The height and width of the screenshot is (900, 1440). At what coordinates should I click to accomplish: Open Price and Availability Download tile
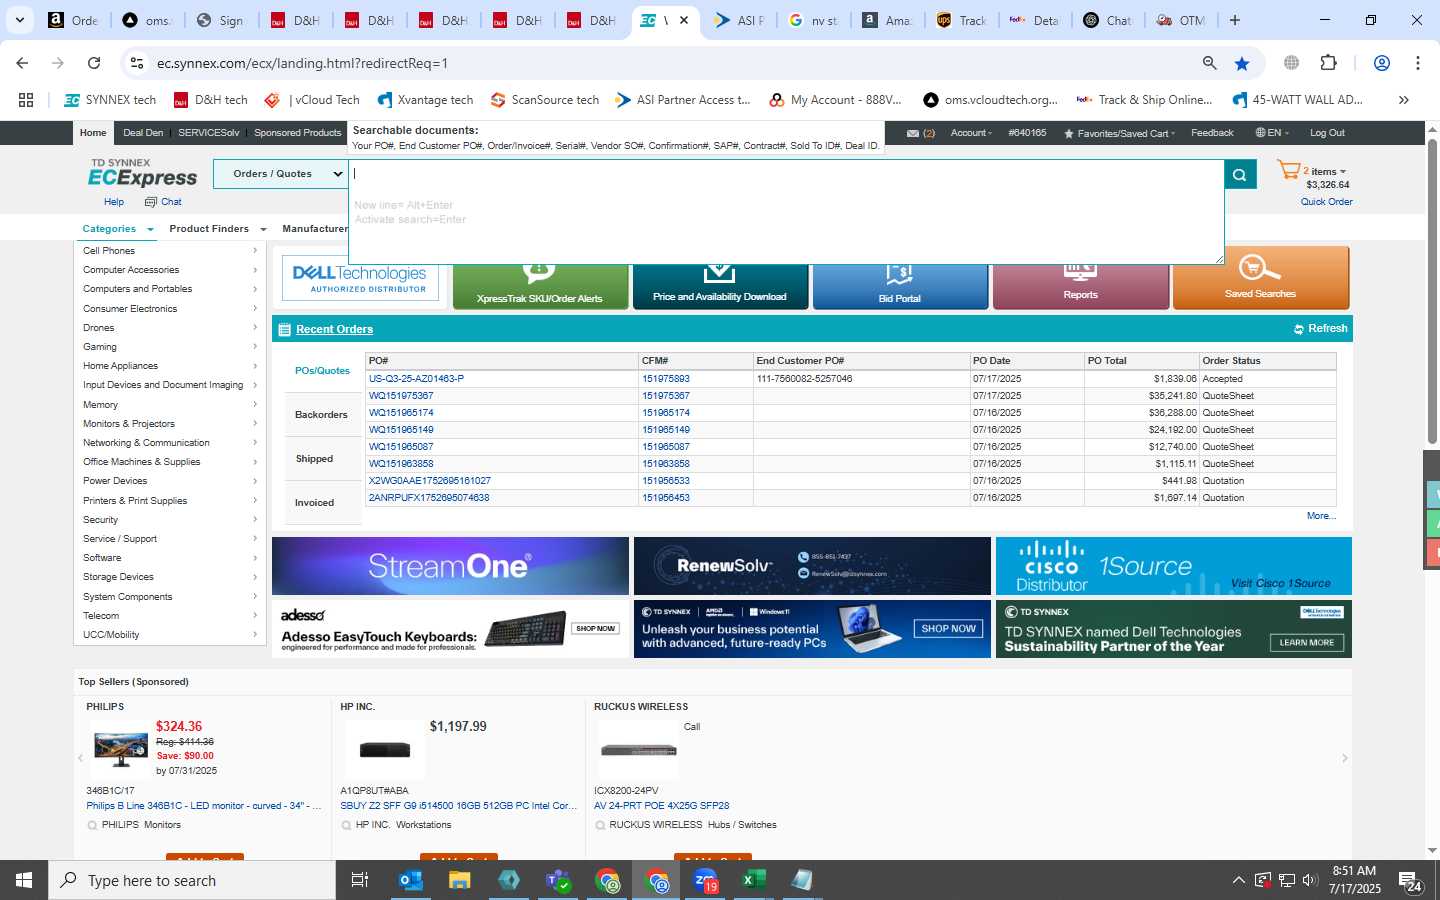720,287
